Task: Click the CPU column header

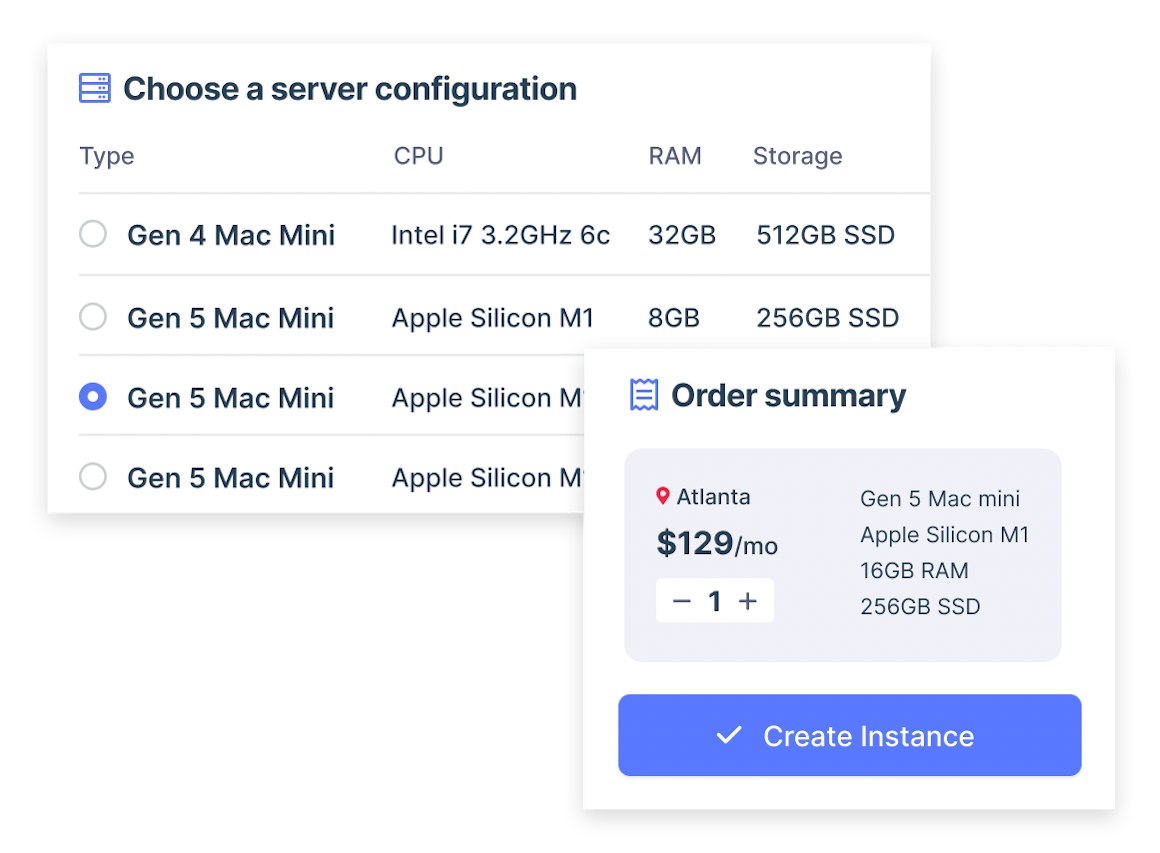Action: (x=419, y=155)
